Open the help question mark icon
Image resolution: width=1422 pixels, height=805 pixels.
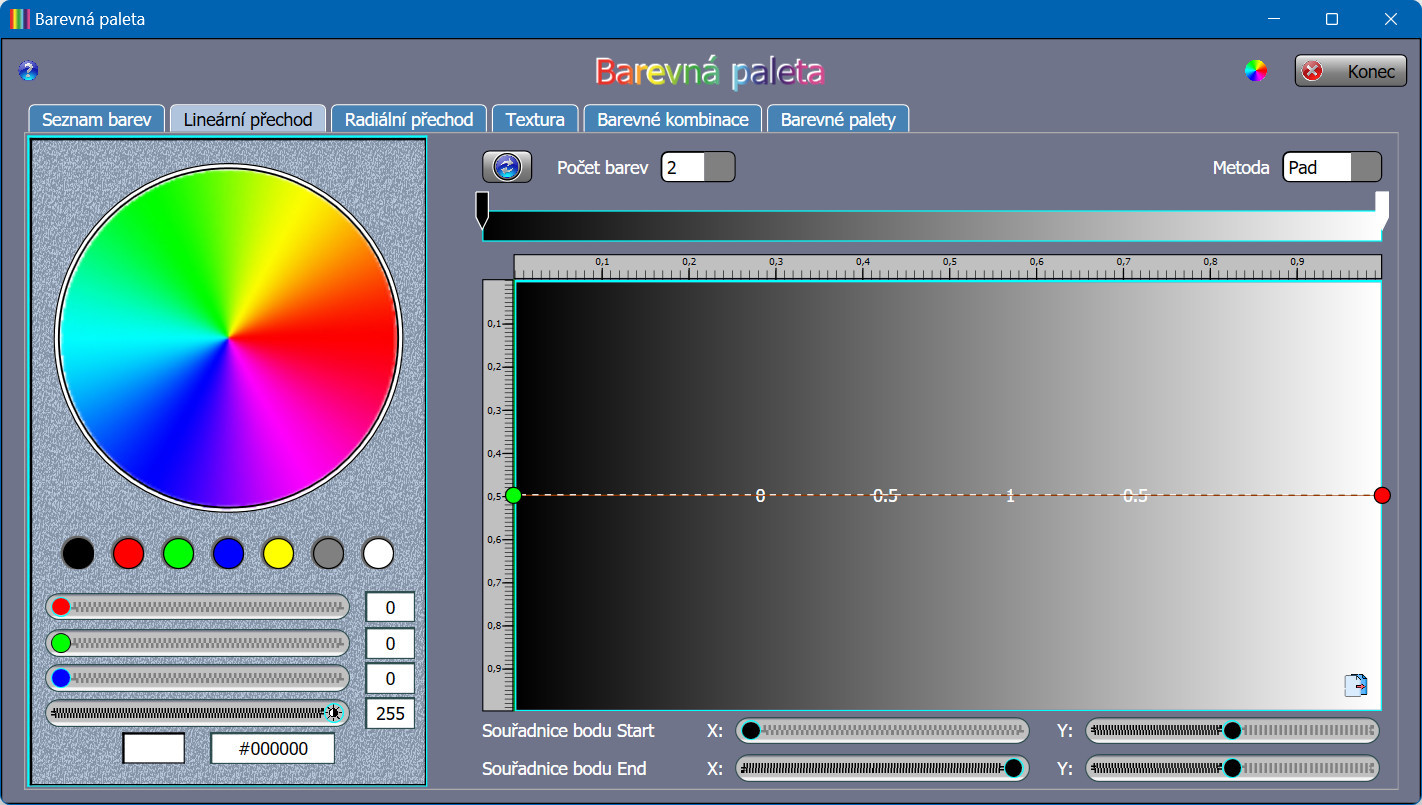pyautogui.click(x=28, y=70)
